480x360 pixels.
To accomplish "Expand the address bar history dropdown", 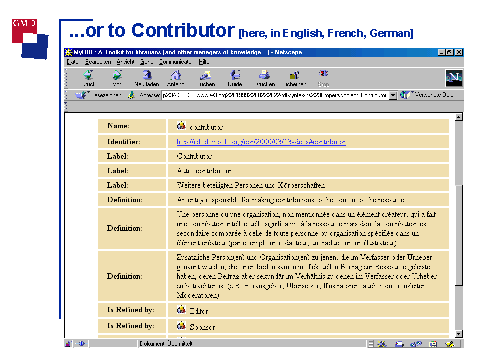I will pos(393,95).
